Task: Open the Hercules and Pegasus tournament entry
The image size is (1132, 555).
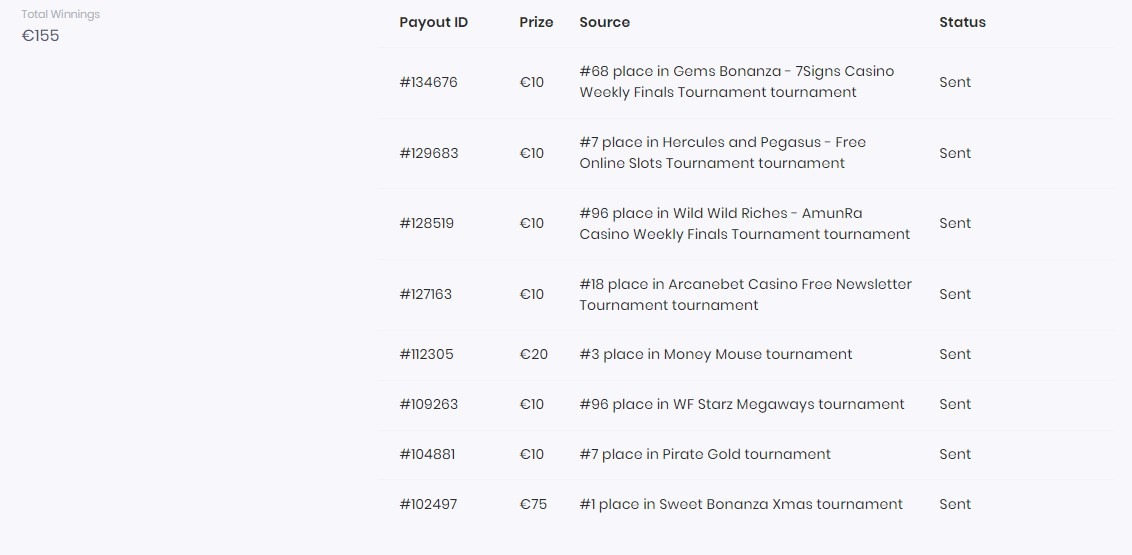Action: coord(722,153)
